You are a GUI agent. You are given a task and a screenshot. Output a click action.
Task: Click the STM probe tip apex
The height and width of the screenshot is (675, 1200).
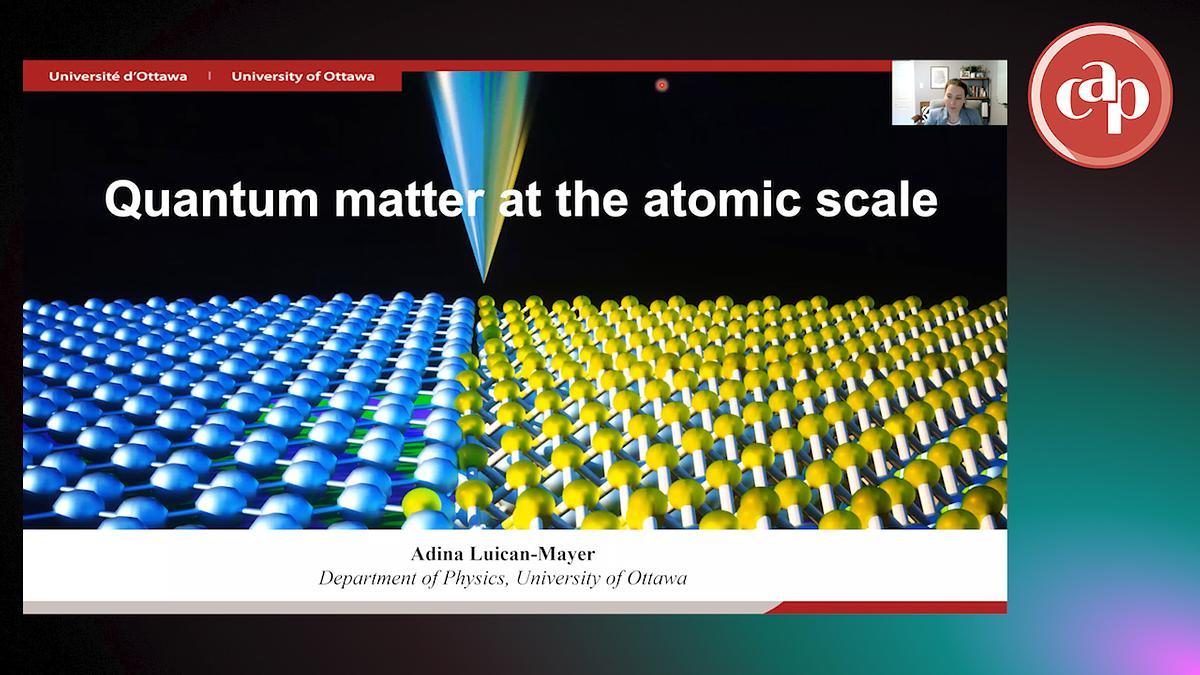point(484,280)
